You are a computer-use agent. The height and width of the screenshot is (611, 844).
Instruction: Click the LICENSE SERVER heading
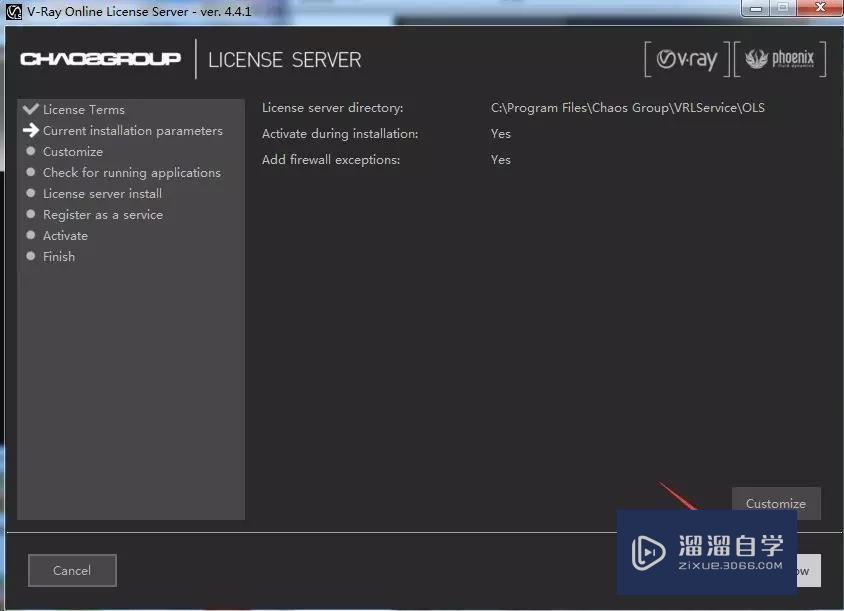point(285,60)
